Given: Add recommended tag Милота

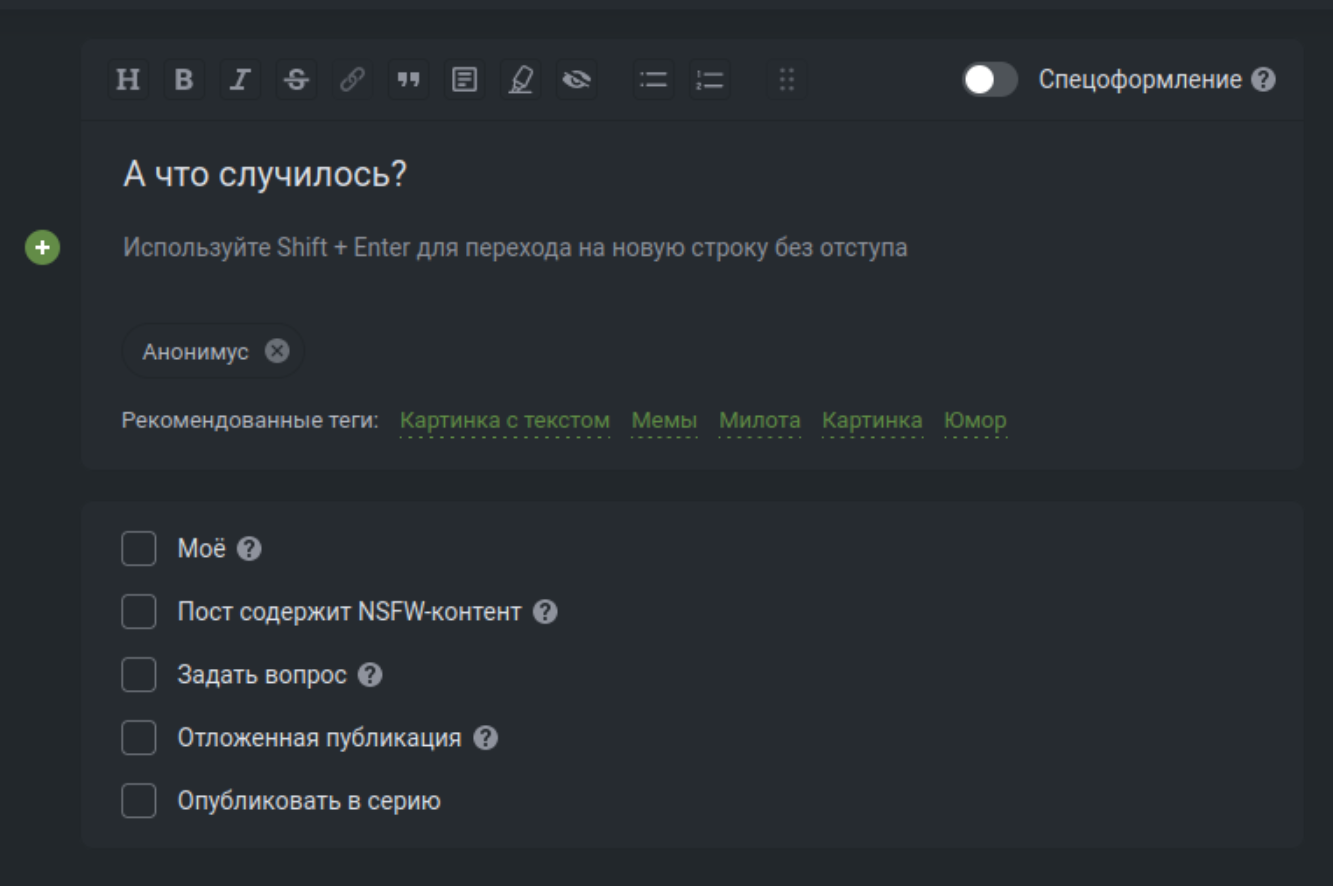Looking at the screenshot, I should pyautogui.click(x=760, y=421).
